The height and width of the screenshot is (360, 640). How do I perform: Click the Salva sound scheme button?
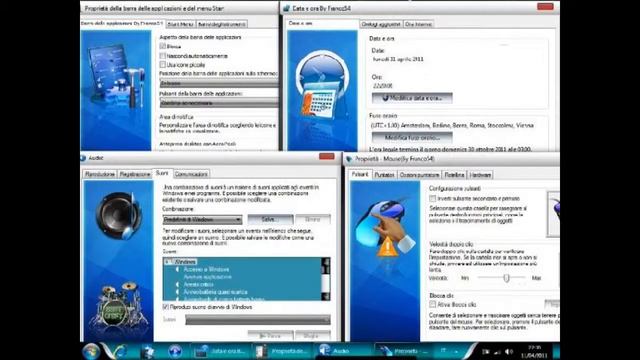pyautogui.click(x=270, y=220)
